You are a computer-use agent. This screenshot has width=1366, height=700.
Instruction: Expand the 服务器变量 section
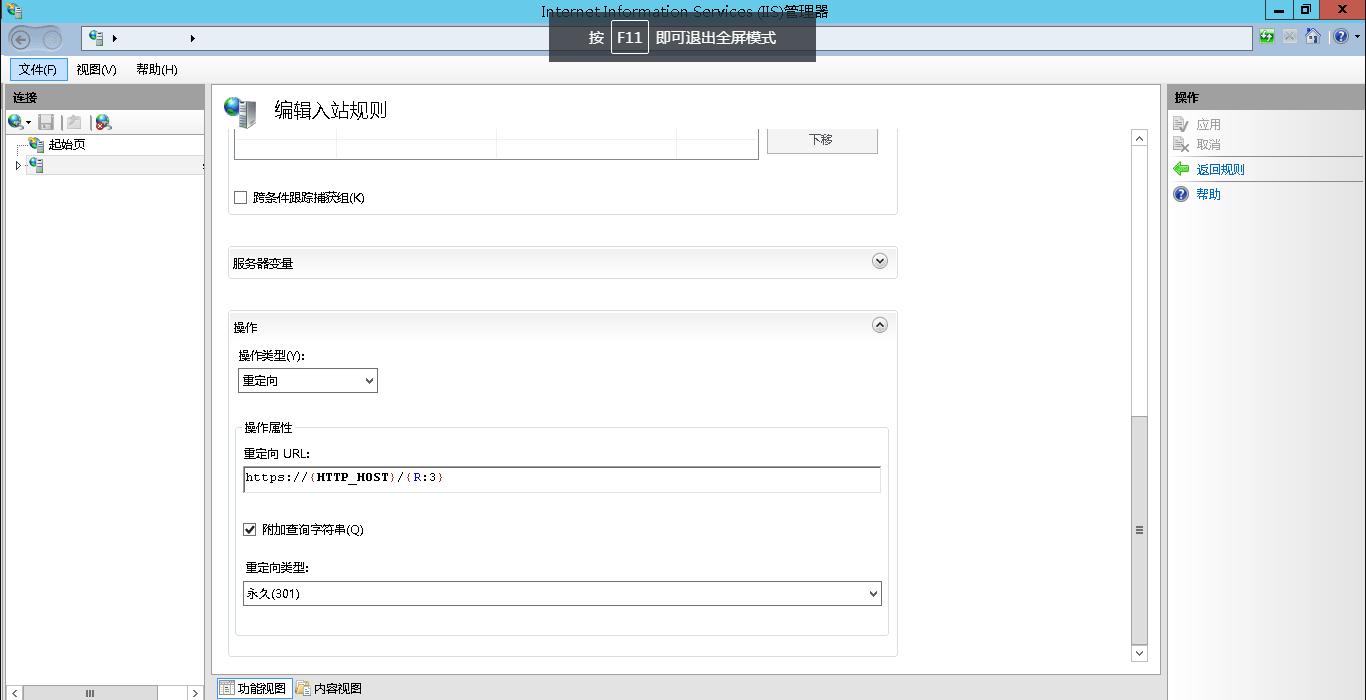[x=880, y=261]
